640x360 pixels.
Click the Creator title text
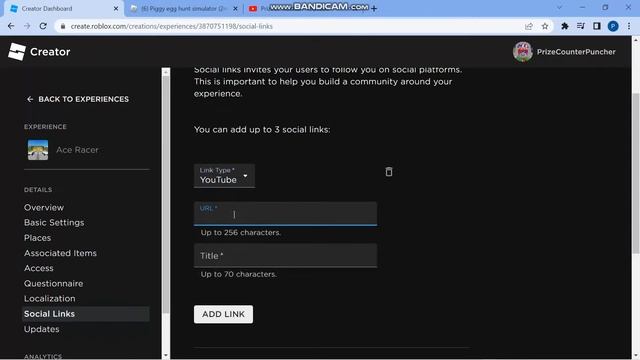[50, 52]
